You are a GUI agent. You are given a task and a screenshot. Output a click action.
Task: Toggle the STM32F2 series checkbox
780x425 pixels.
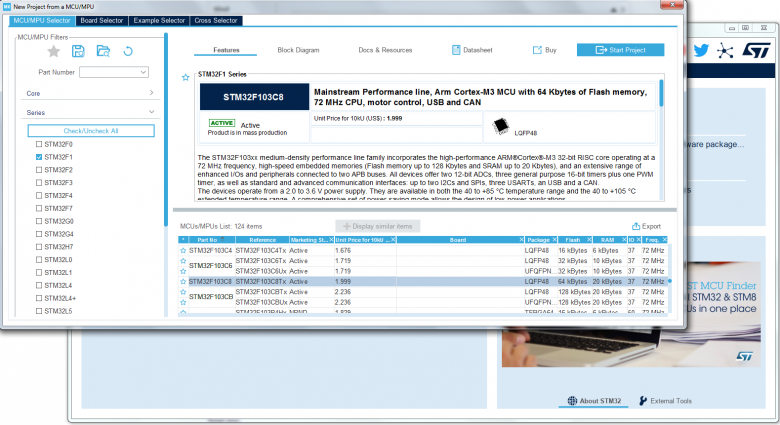click(x=39, y=170)
